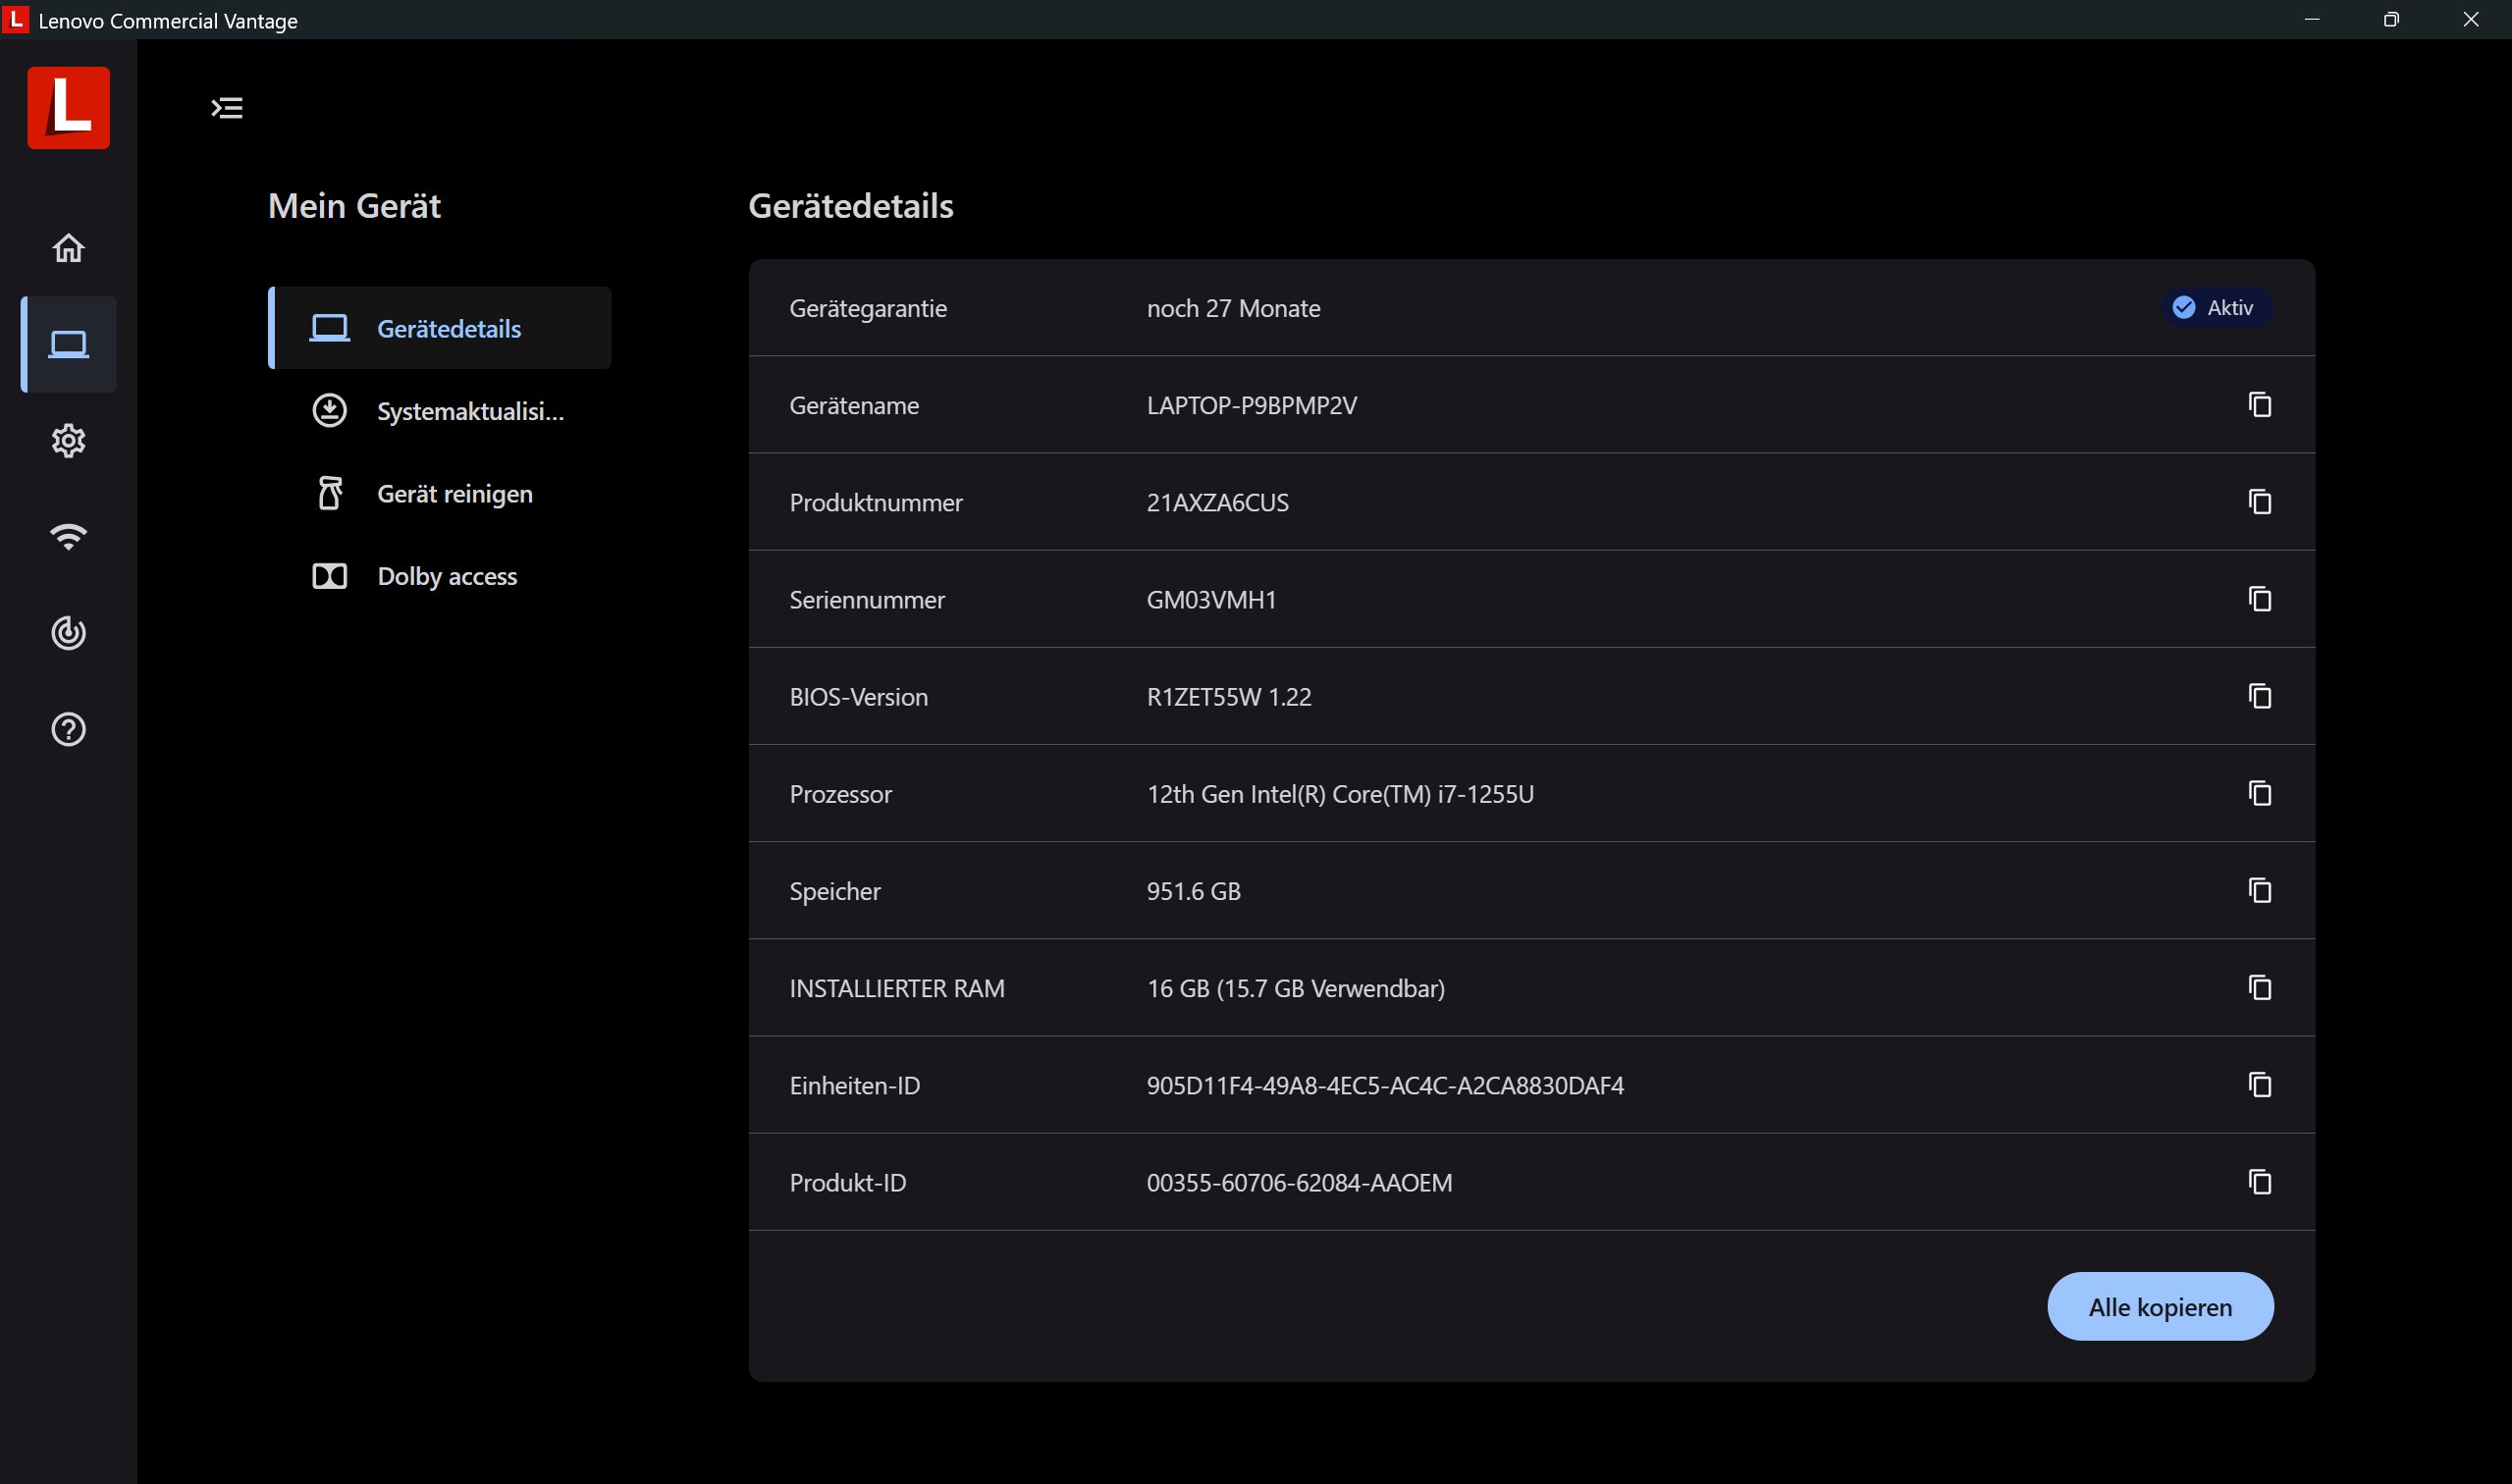Image resolution: width=2512 pixels, height=1484 pixels.
Task: Copy the Einheiten-ID value
Action: point(2259,1084)
